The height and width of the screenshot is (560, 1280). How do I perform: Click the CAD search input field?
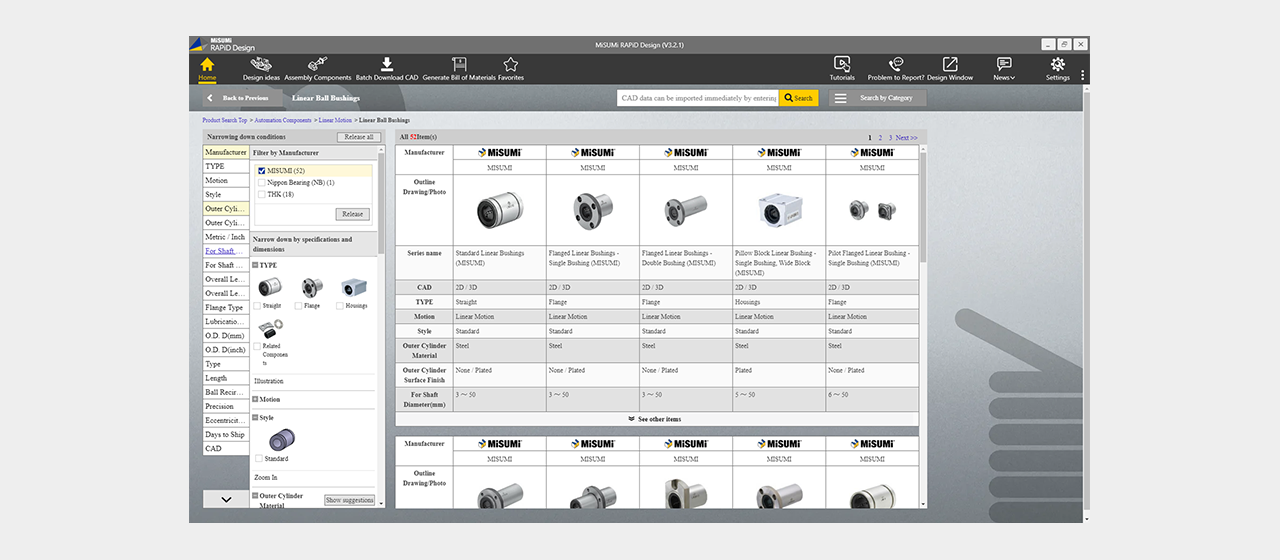pos(698,98)
